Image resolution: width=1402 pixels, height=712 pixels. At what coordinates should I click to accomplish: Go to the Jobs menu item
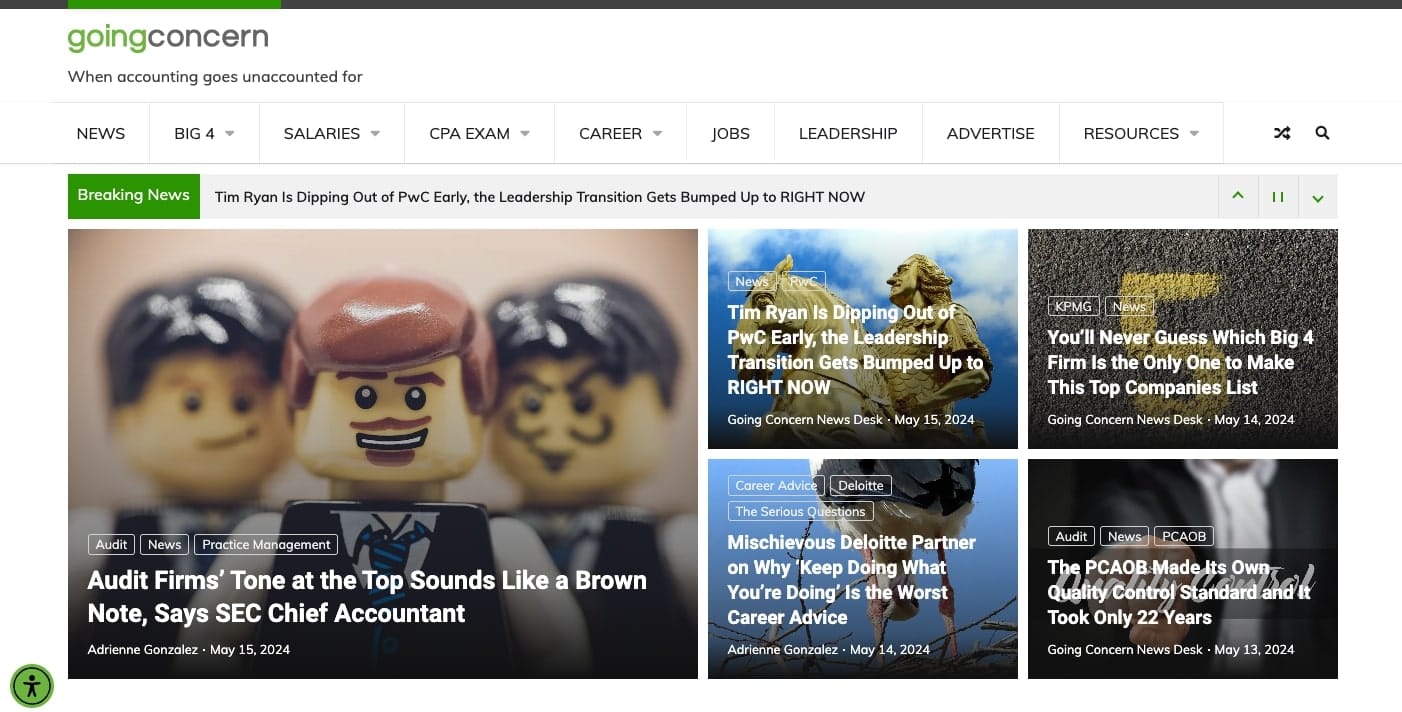click(730, 133)
